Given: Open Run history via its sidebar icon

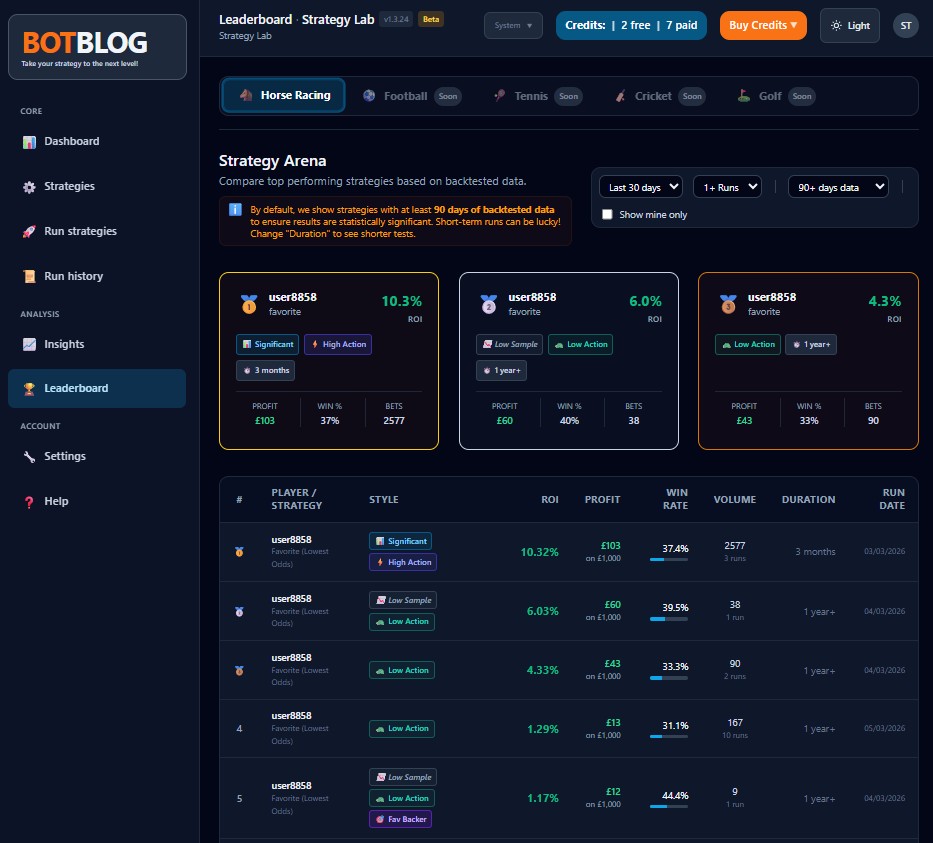Looking at the screenshot, I should [x=32, y=276].
